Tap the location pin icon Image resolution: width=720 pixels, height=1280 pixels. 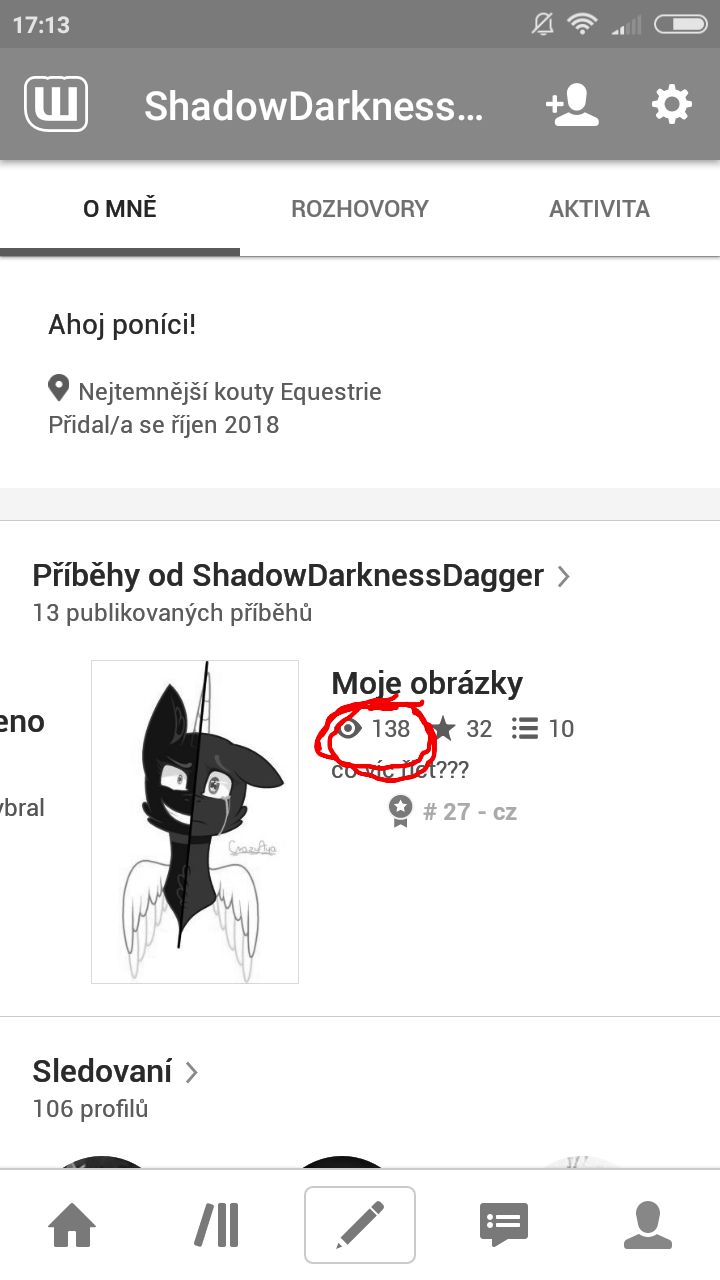click(58, 389)
